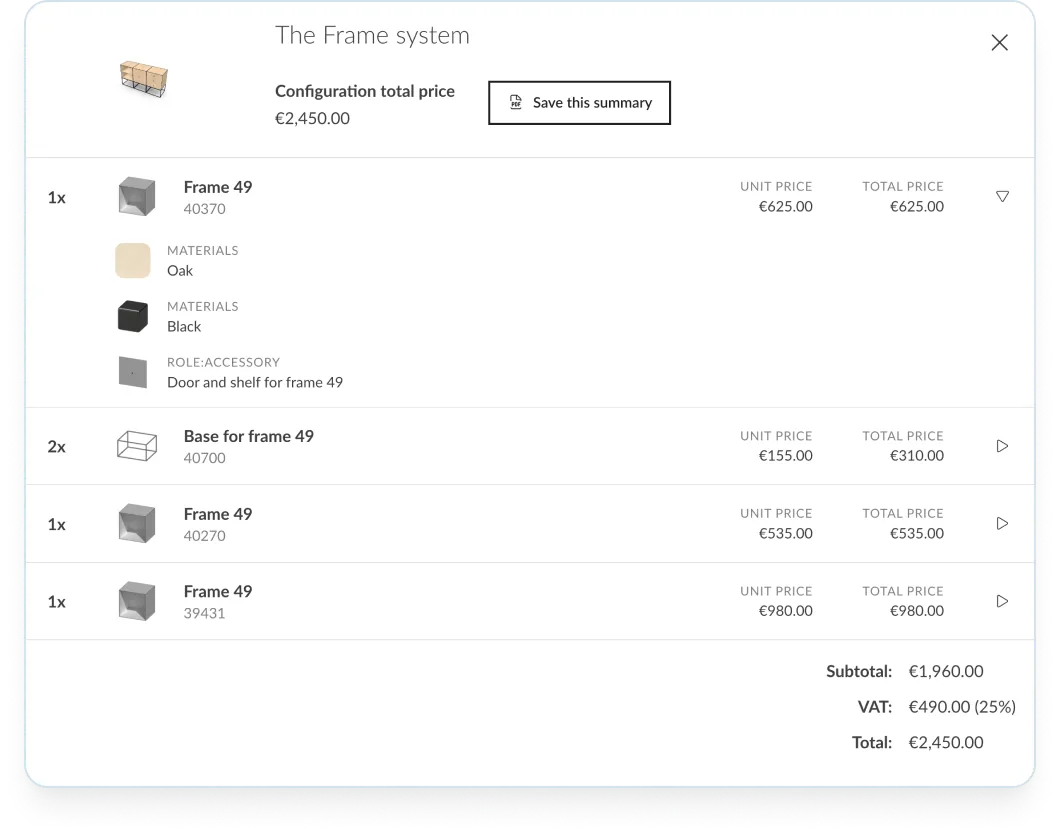Viewport: 1060px width, 836px height.
Task: Select the Oak material swatch
Action: (x=133, y=260)
